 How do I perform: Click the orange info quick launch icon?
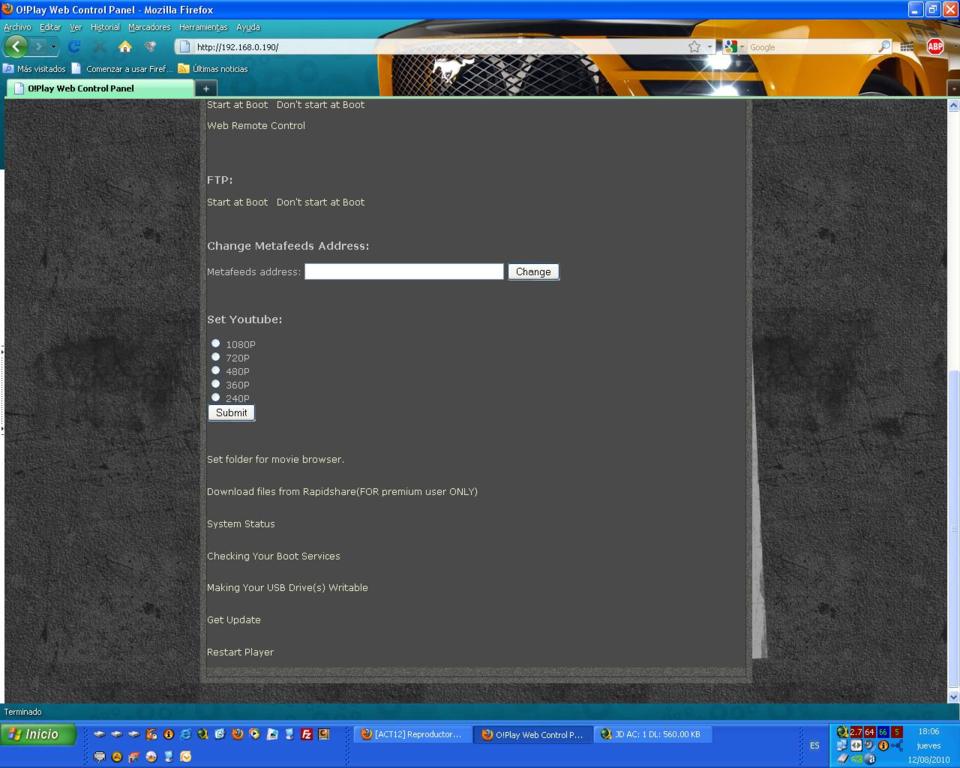pos(168,734)
